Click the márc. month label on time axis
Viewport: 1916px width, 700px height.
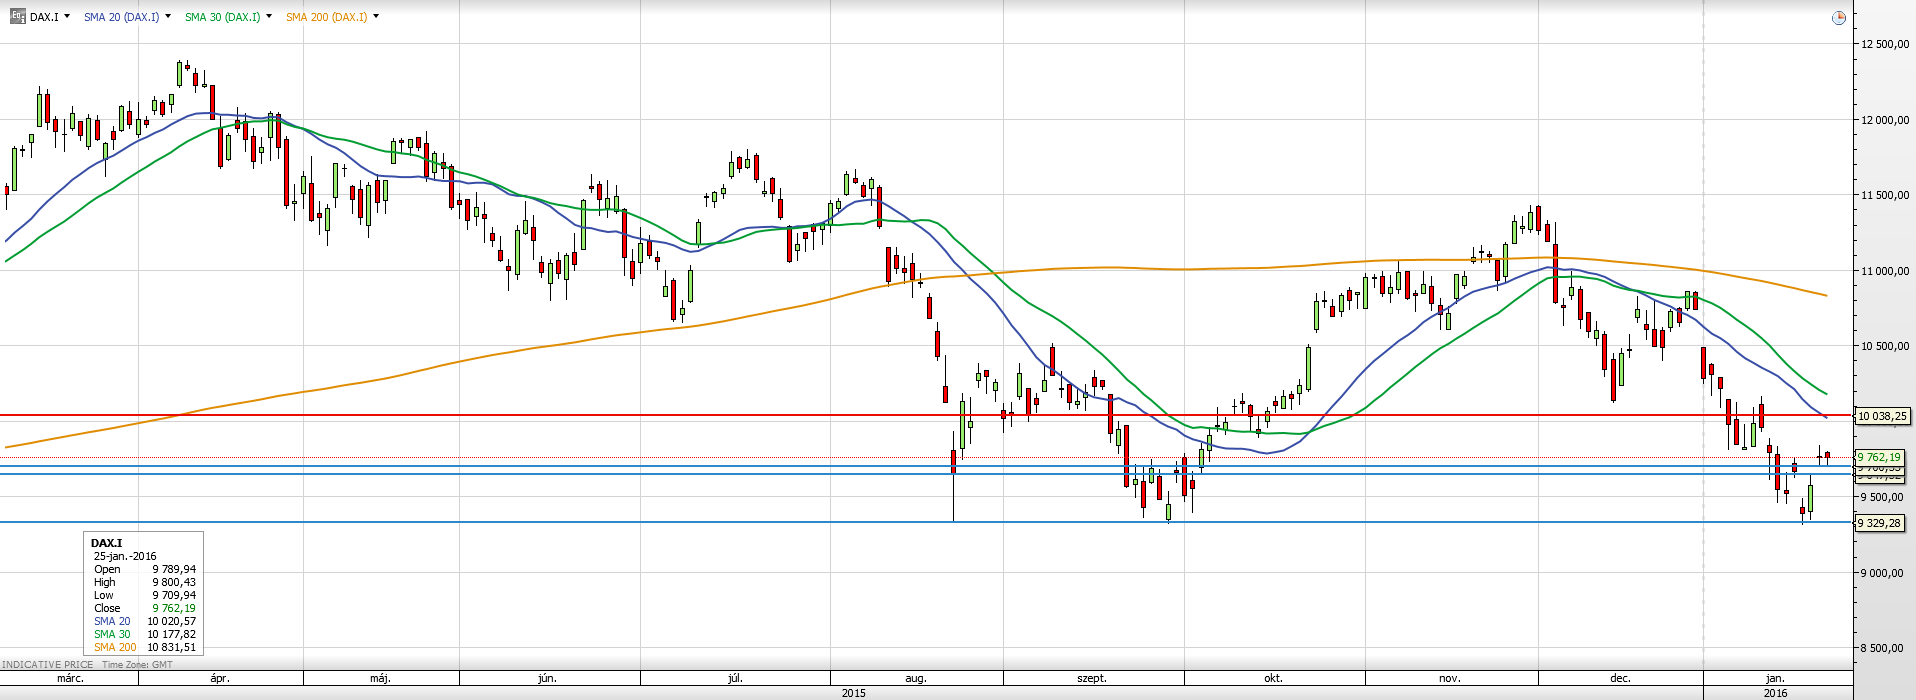[x=70, y=678]
